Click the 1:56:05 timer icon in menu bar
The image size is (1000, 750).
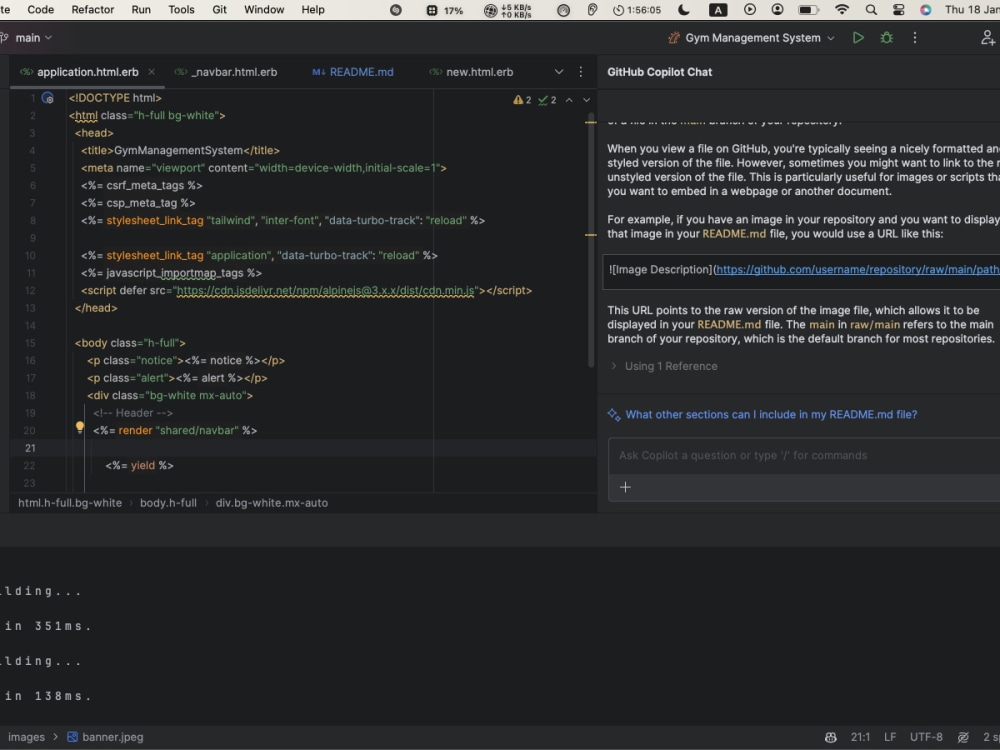coord(636,10)
